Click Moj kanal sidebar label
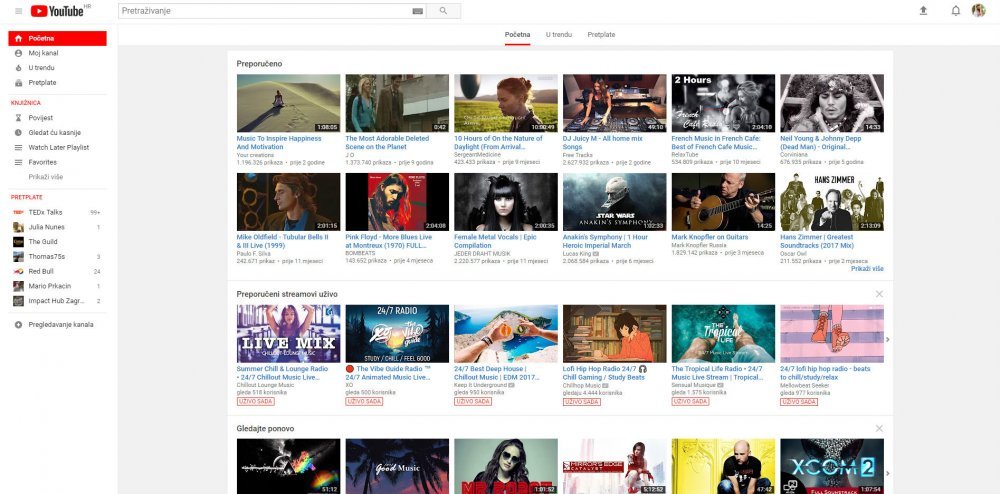 click(x=43, y=53)
